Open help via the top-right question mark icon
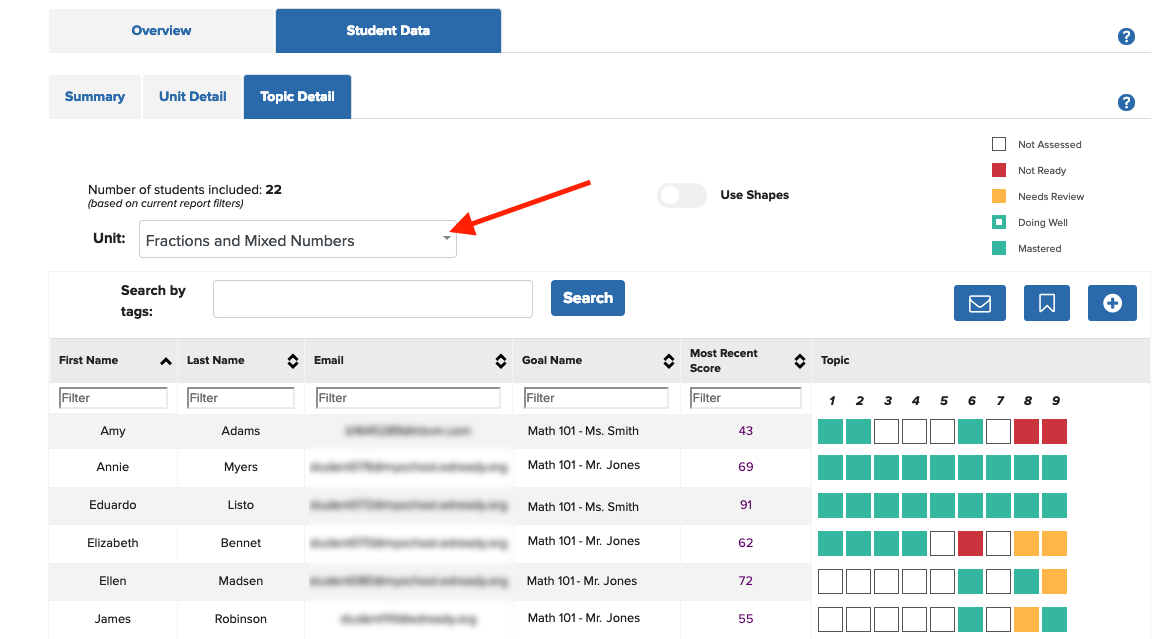The image size is (1158, 639). tap(1126, 36)
